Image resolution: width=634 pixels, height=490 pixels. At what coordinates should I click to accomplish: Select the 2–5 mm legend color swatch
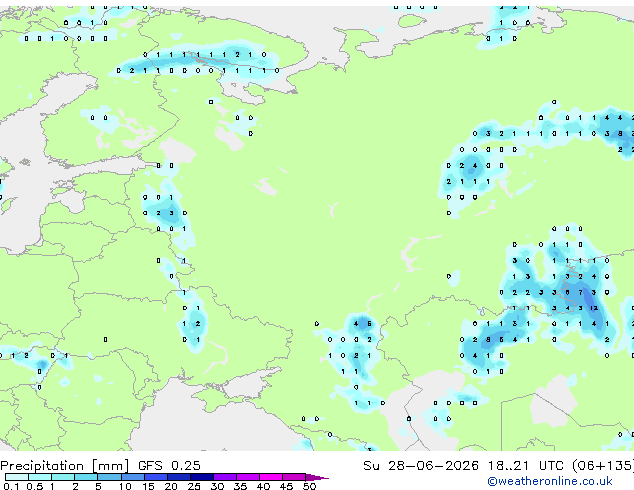pos(86,477)
